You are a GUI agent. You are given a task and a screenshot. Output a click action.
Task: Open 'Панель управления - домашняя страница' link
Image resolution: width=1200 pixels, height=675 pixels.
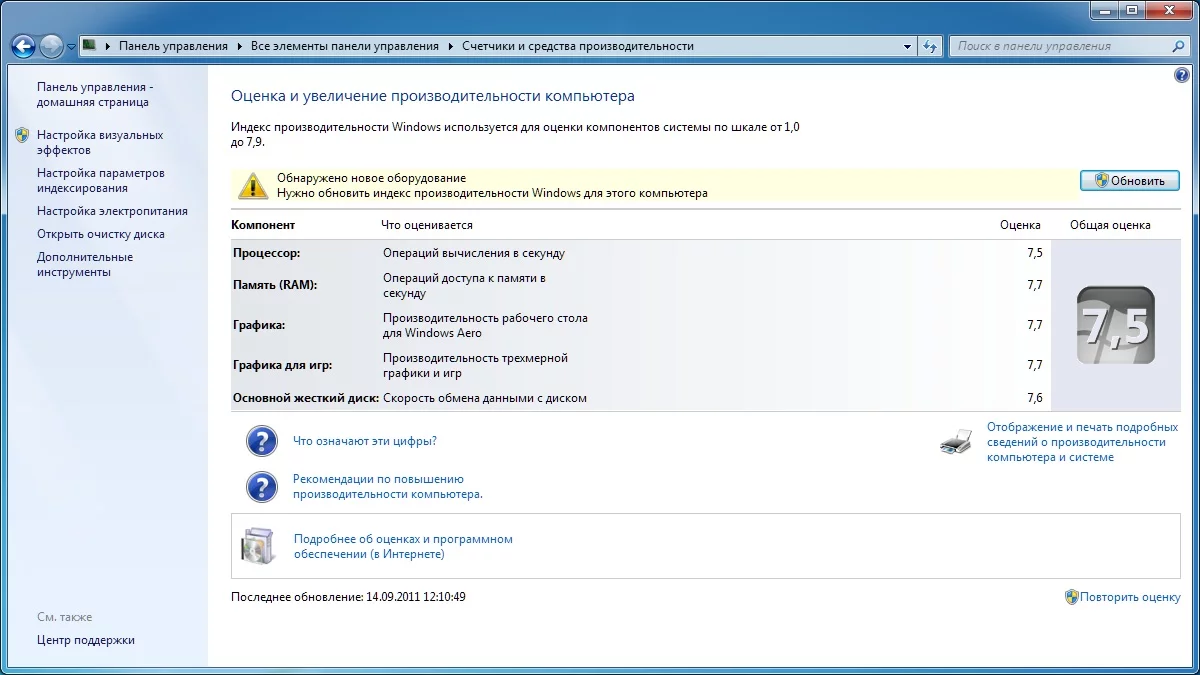pyautogui.click(x=94, y=94)
